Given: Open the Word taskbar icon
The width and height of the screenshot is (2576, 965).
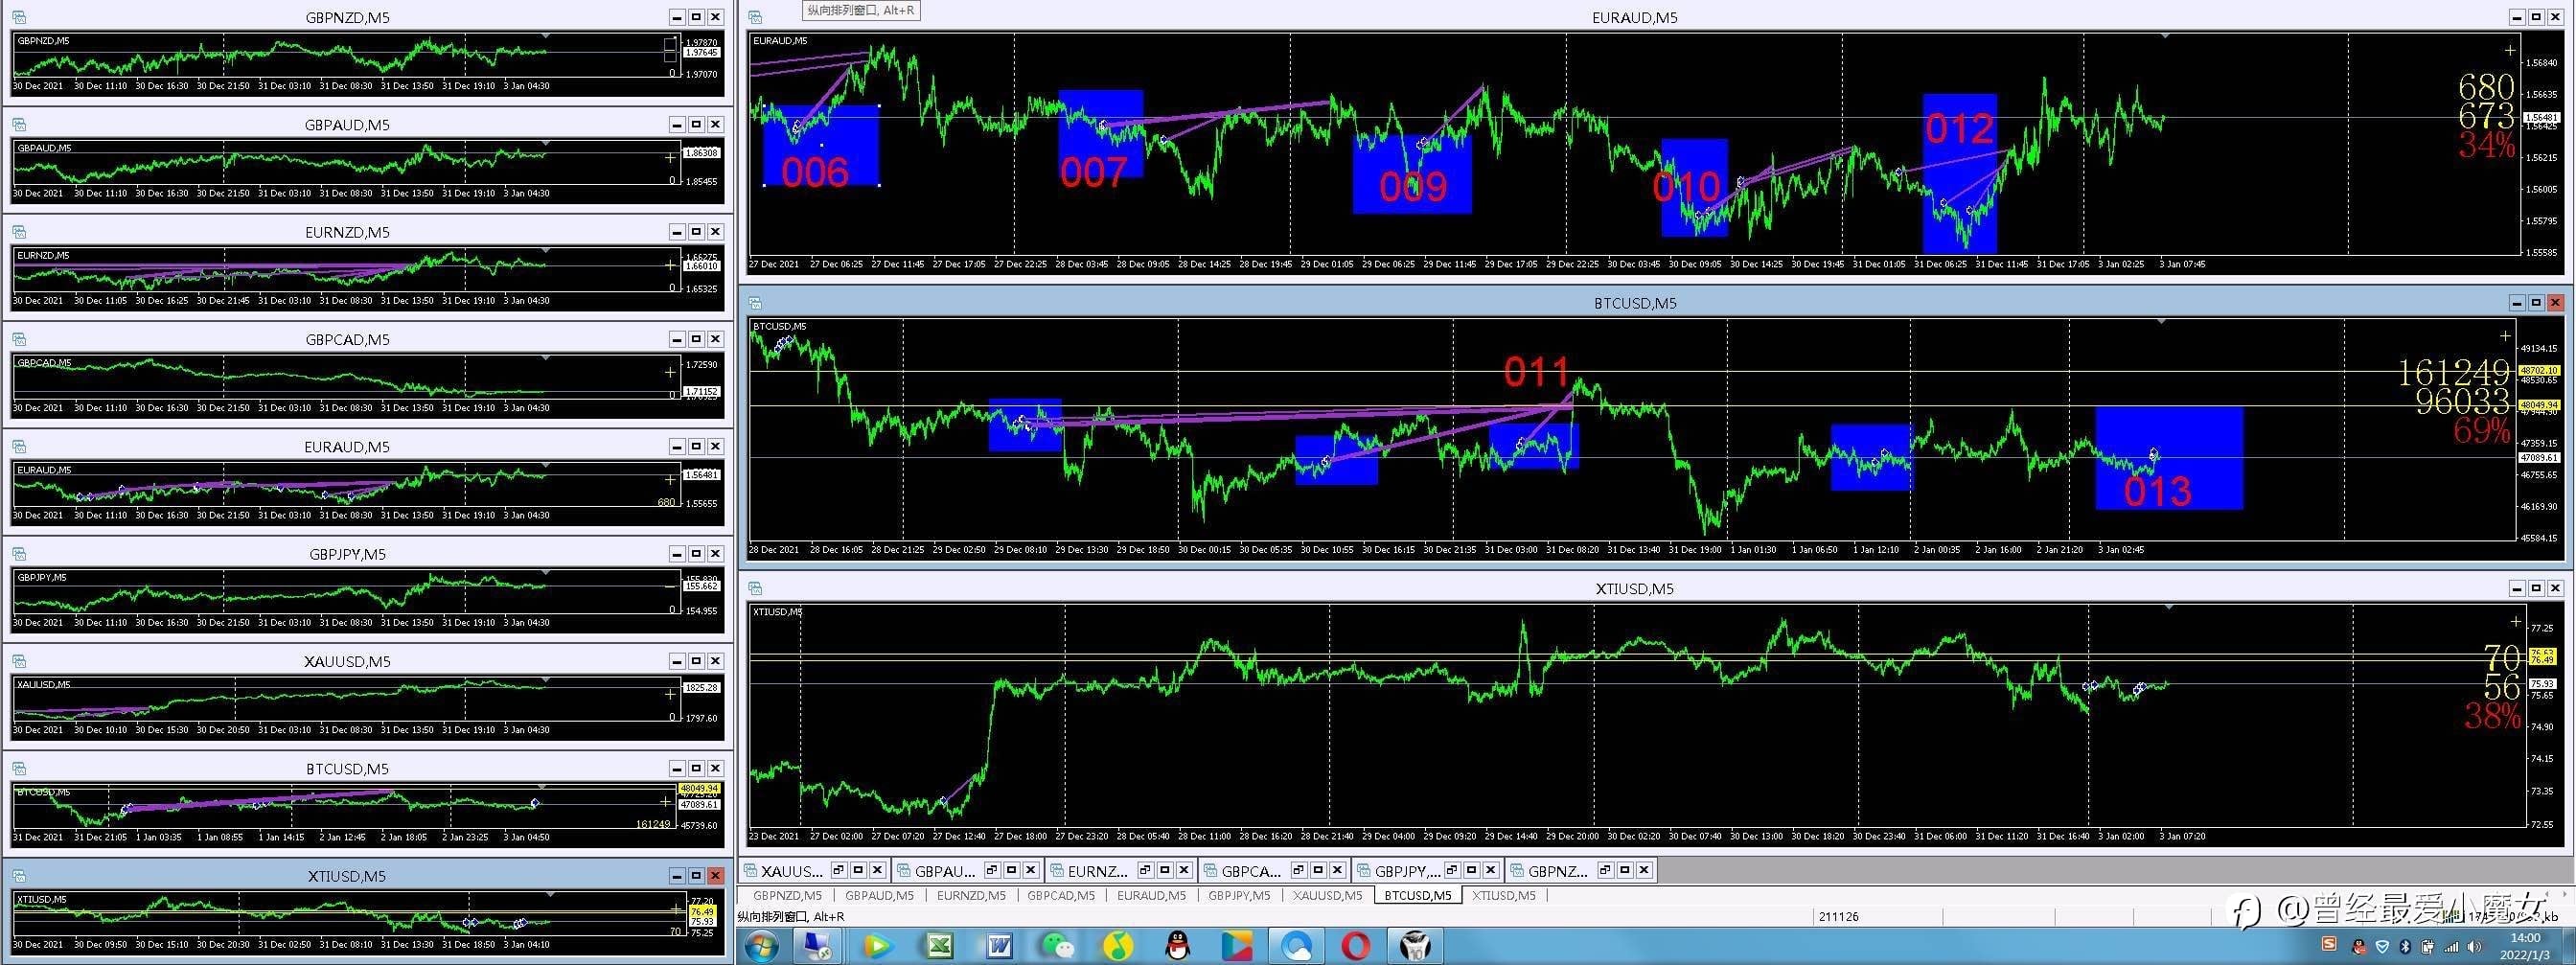Looking at the screenshot, I should (998, 945).
